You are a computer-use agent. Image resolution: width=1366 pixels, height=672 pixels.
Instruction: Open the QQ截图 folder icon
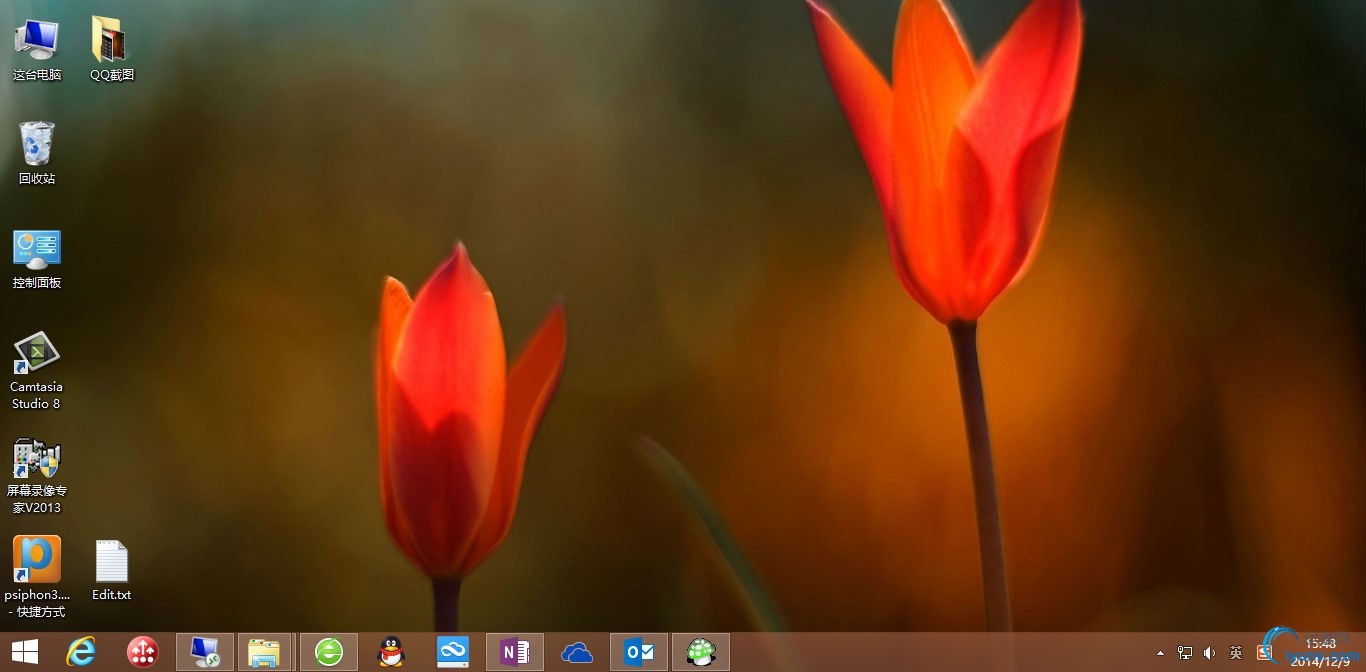coord(111,49)
